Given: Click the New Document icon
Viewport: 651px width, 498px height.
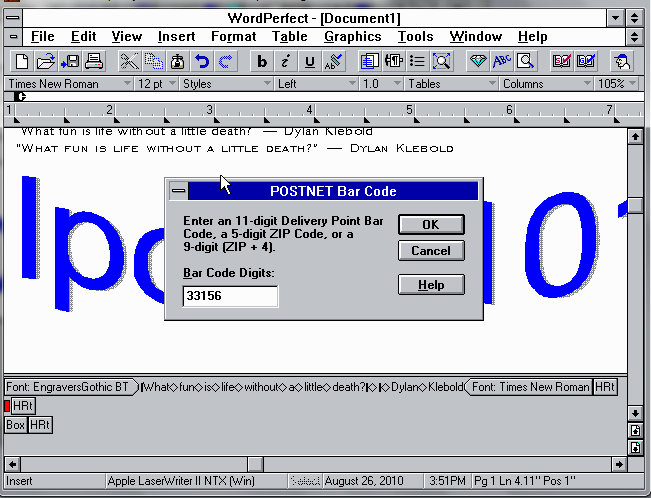Looking at the screenshot, I should tap(21, 62).
